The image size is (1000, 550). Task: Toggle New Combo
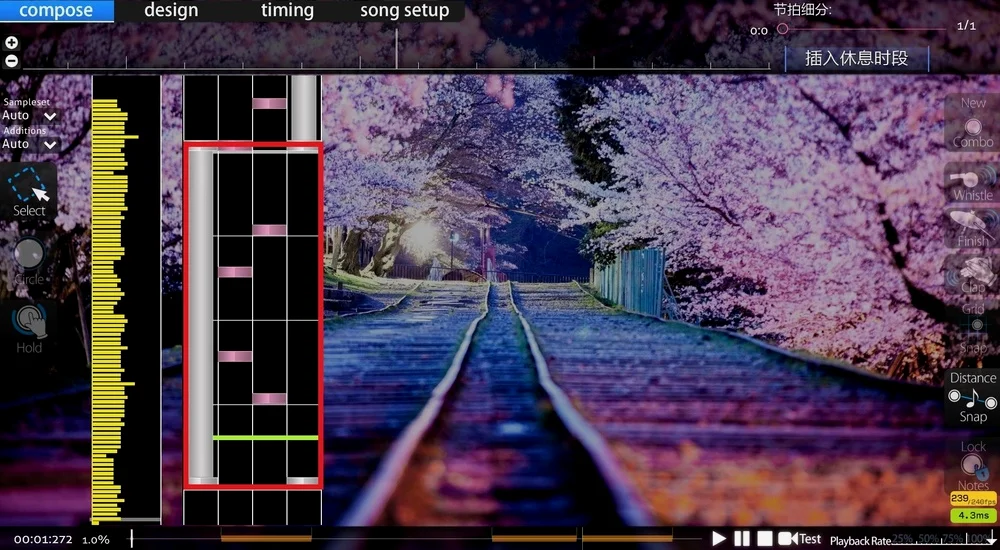click(973, 123)
